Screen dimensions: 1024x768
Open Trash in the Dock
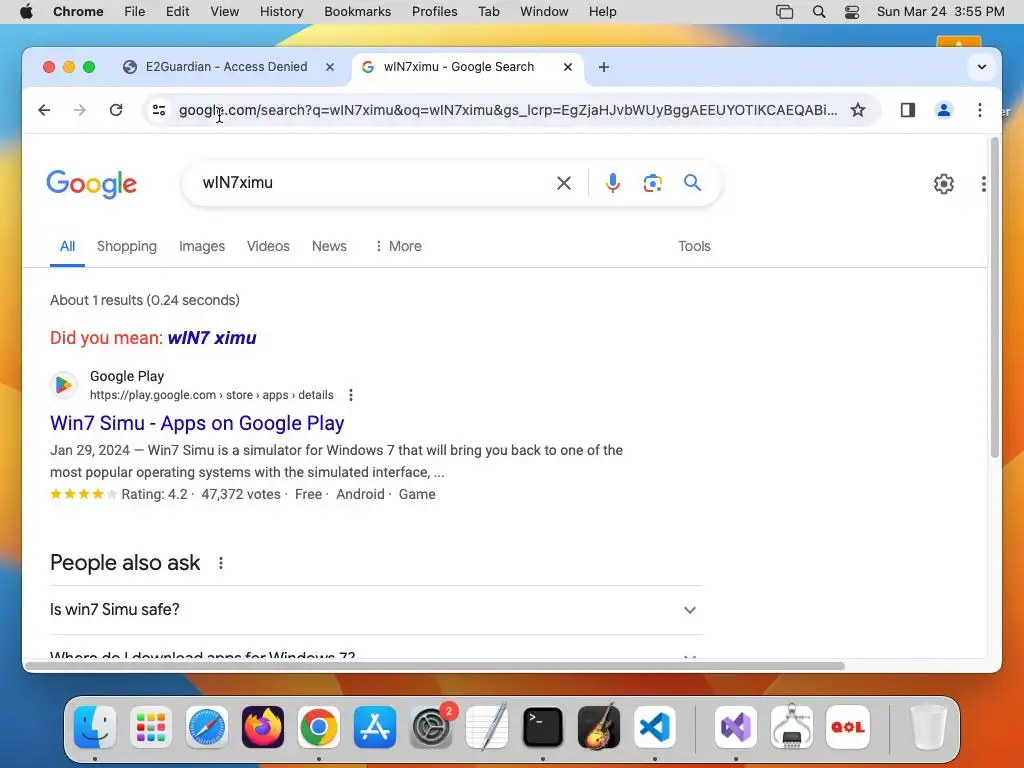(928, 727)
